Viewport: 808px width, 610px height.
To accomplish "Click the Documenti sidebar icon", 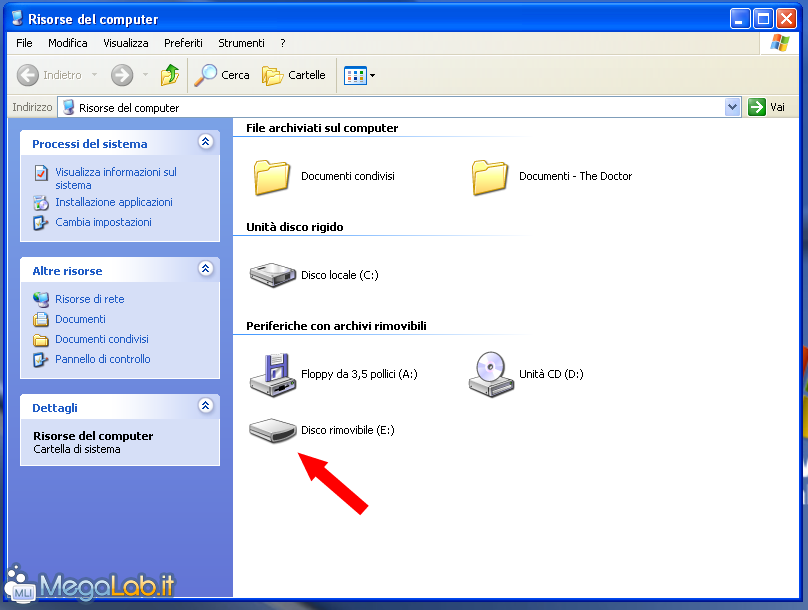I will (x=41, y=319).
